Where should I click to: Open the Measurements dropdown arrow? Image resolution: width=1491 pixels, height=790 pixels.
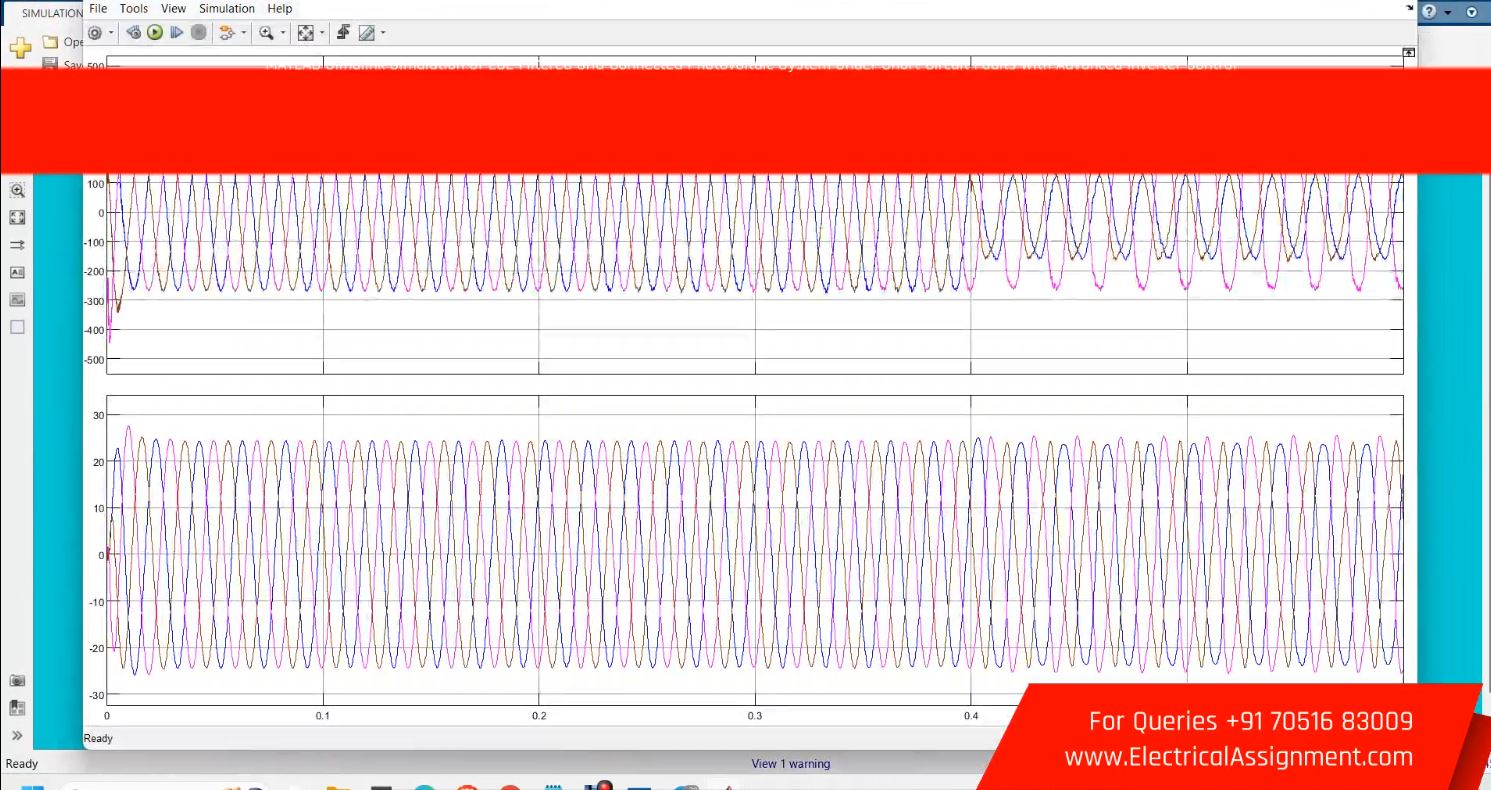click(x=383, y=33)
